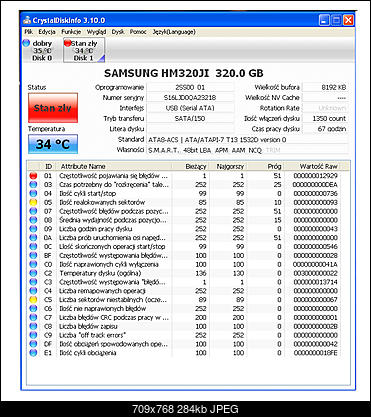Minimize the CrystalDiskInfo window

[x=324, y=20]
